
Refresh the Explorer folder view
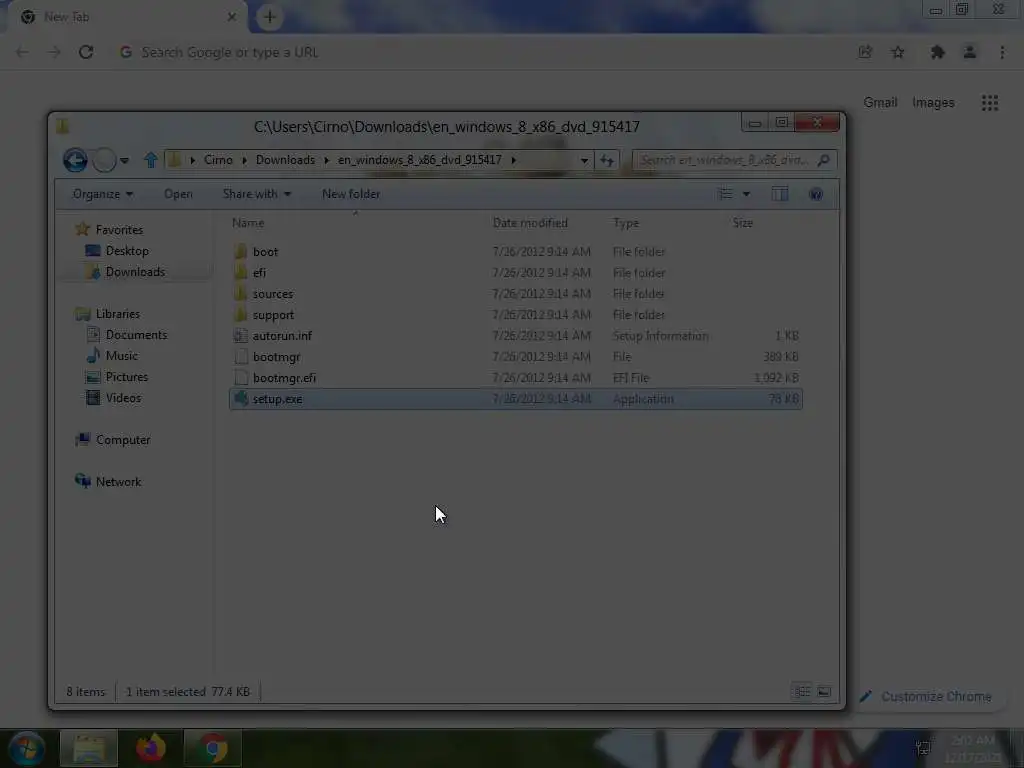coord(607,161)
